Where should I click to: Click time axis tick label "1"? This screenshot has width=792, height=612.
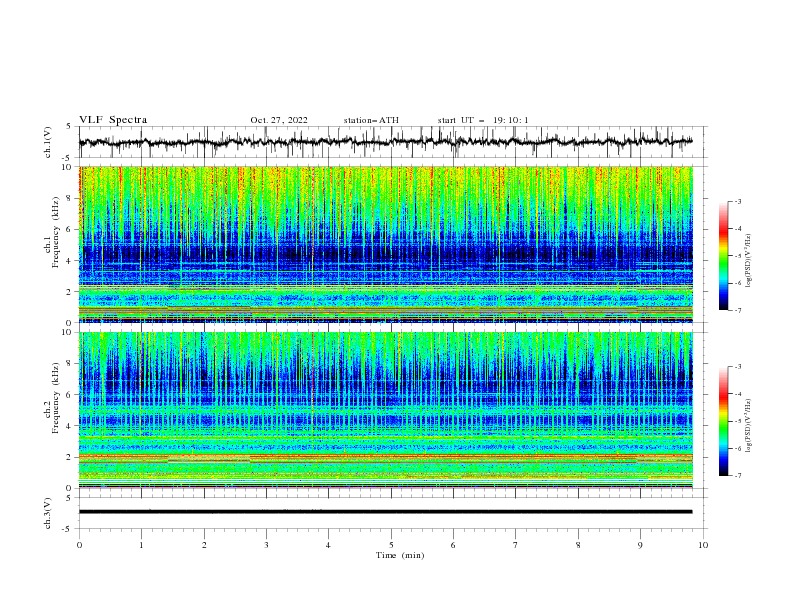[x=141, y=545]
